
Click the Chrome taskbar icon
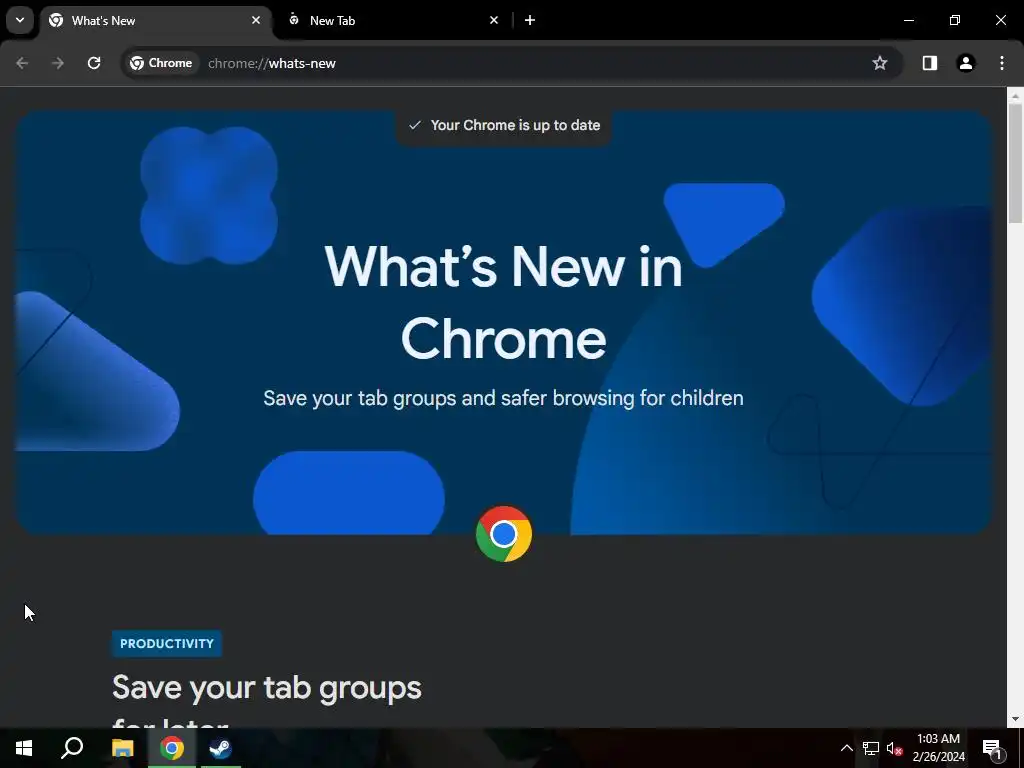[x=172, y=748]
